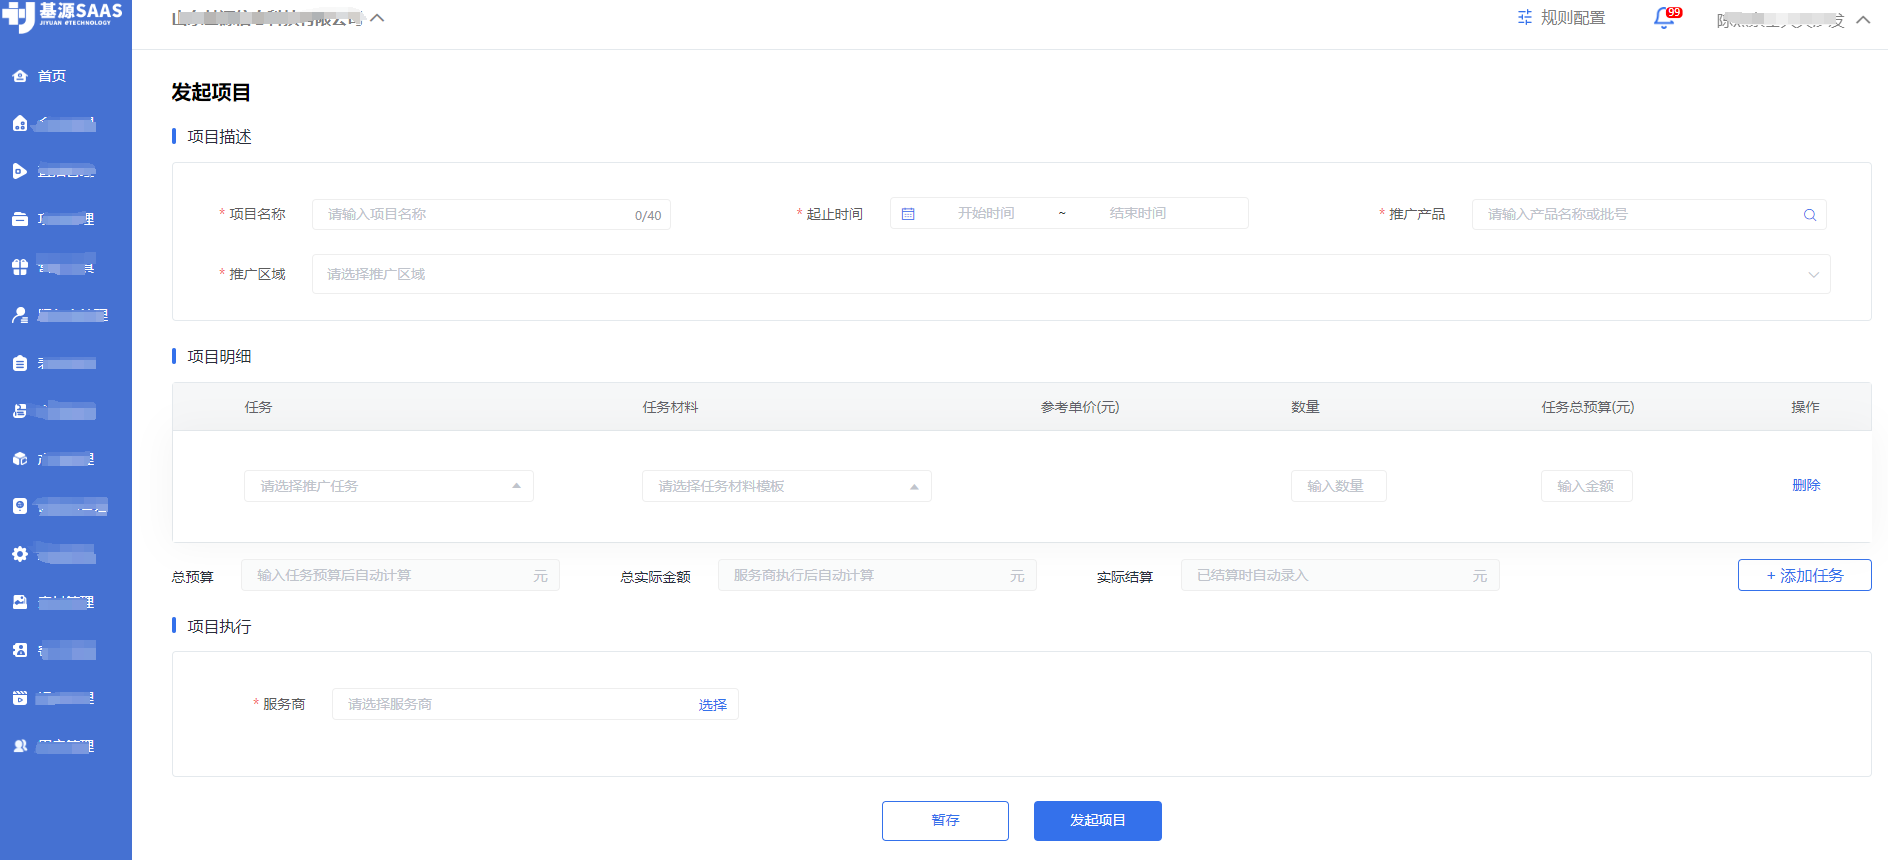Screen dimensions: 1888x860
Task: Expand the user account menu chevron
Action: (x=1863, y=20)
